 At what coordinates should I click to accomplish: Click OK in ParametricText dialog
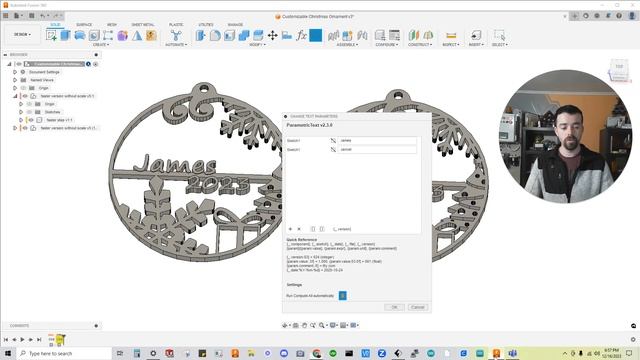pyautogui.click(x=394, y=307)
